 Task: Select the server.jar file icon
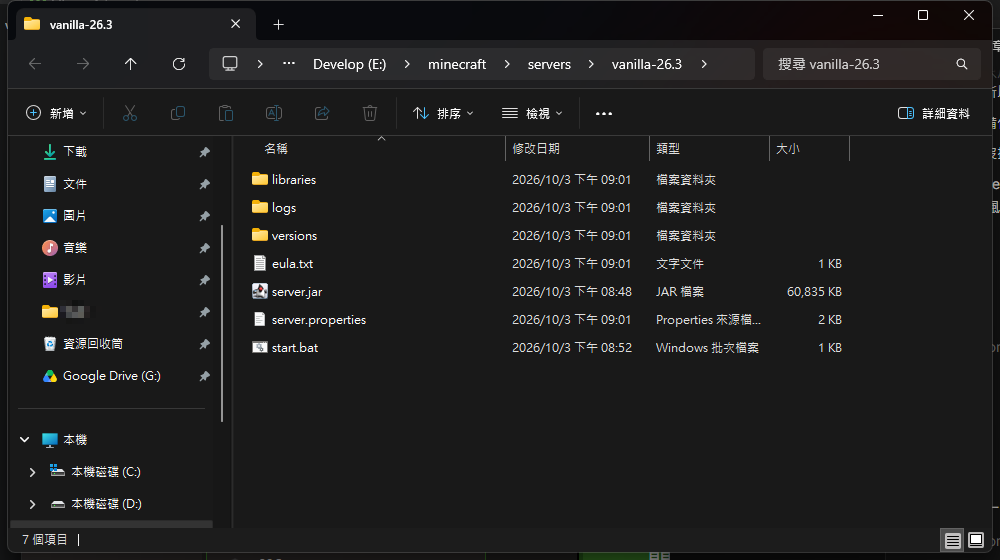[260, 291]
